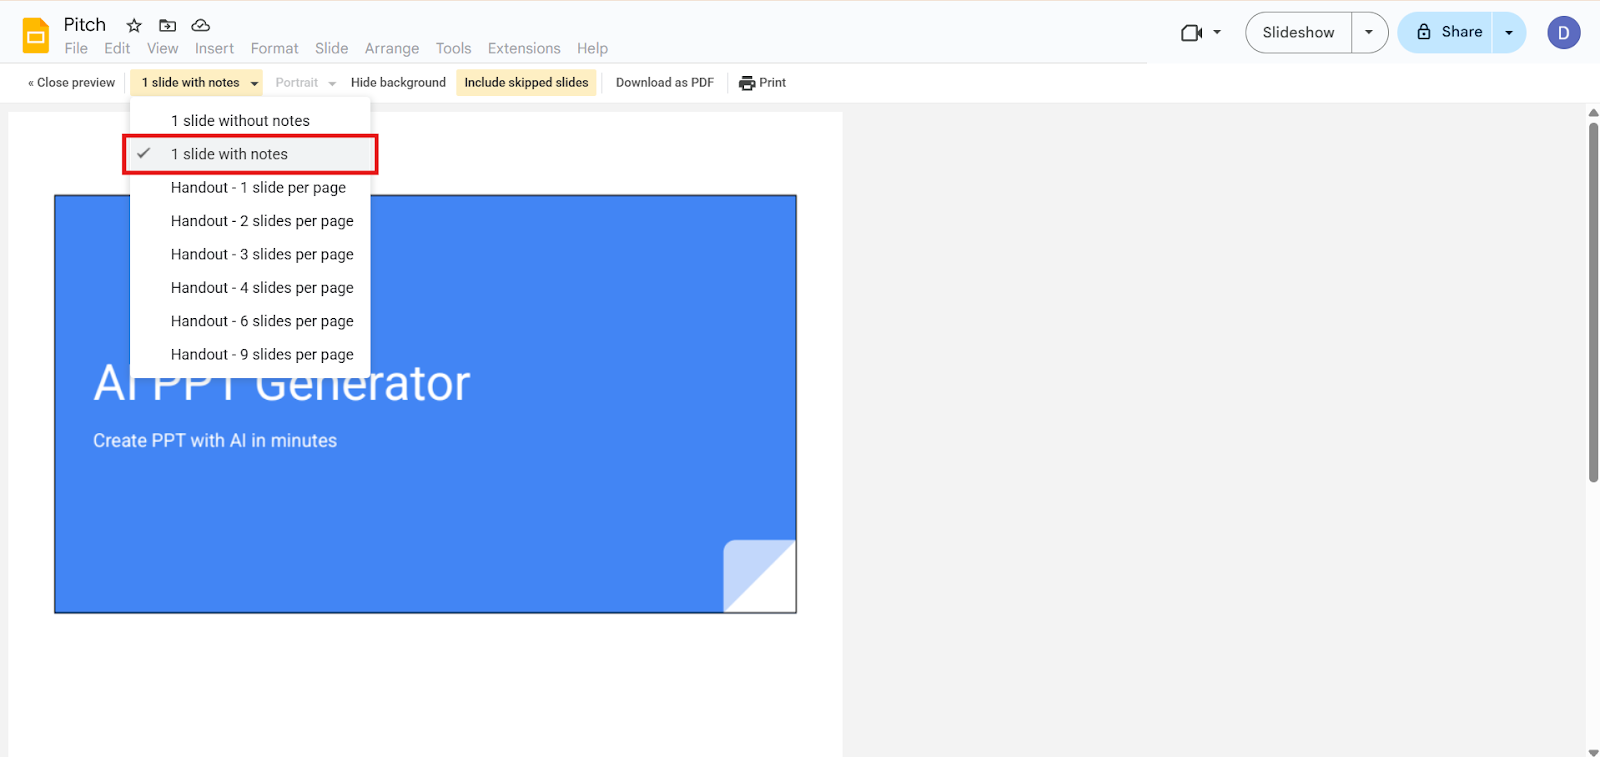Click the Pitch document title
The height and width of the screenshot is (757, 1600).
[x=85, y=24]
